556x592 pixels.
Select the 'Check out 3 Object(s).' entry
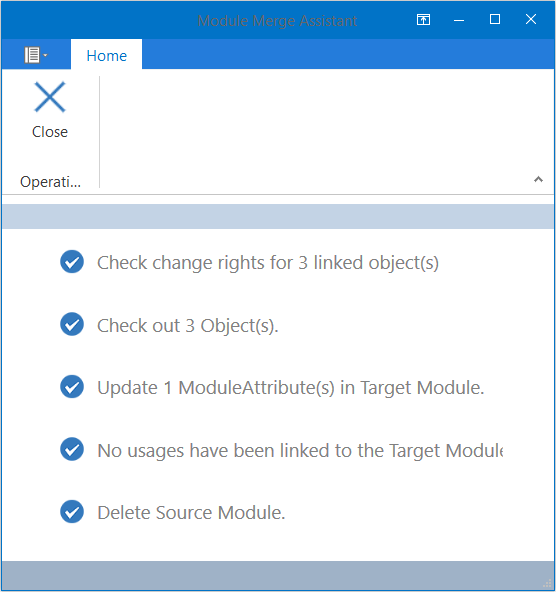tap(188, 325)
